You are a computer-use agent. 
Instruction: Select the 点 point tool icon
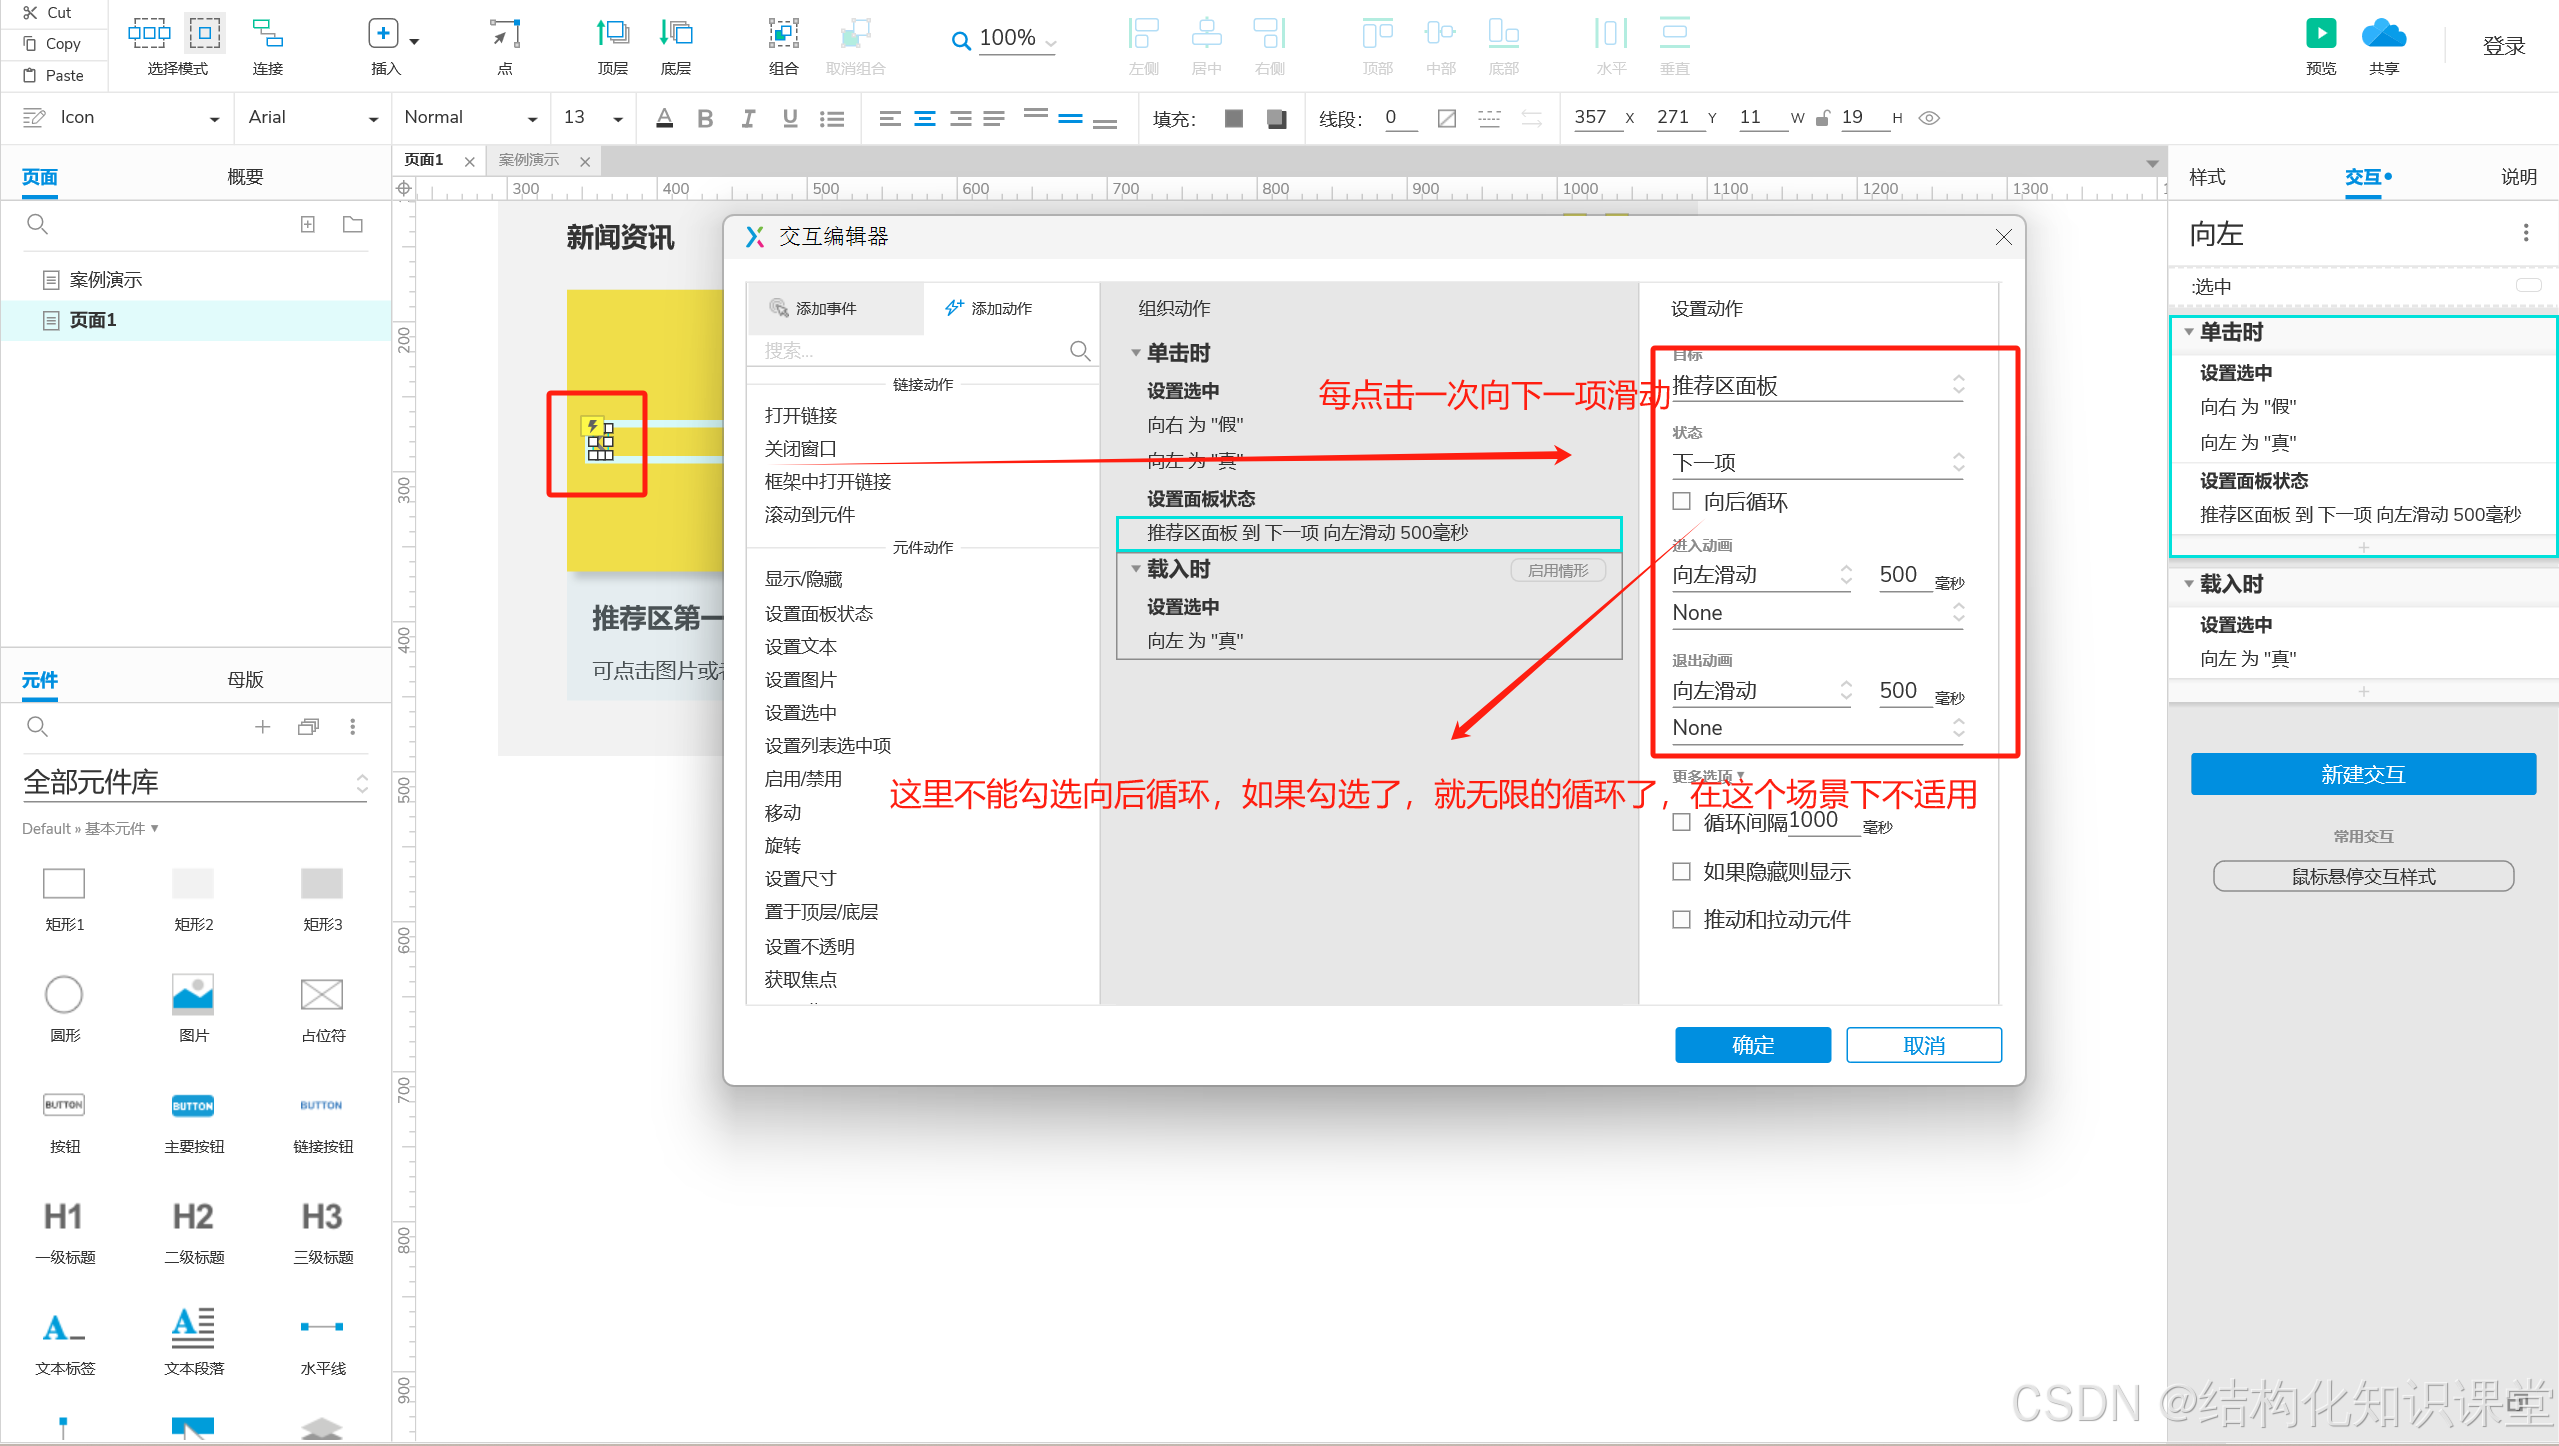point(505,33)
